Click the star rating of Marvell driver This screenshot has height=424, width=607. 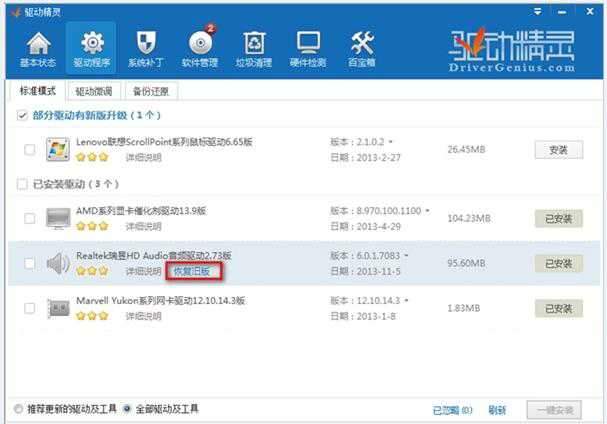pos(92,316)
